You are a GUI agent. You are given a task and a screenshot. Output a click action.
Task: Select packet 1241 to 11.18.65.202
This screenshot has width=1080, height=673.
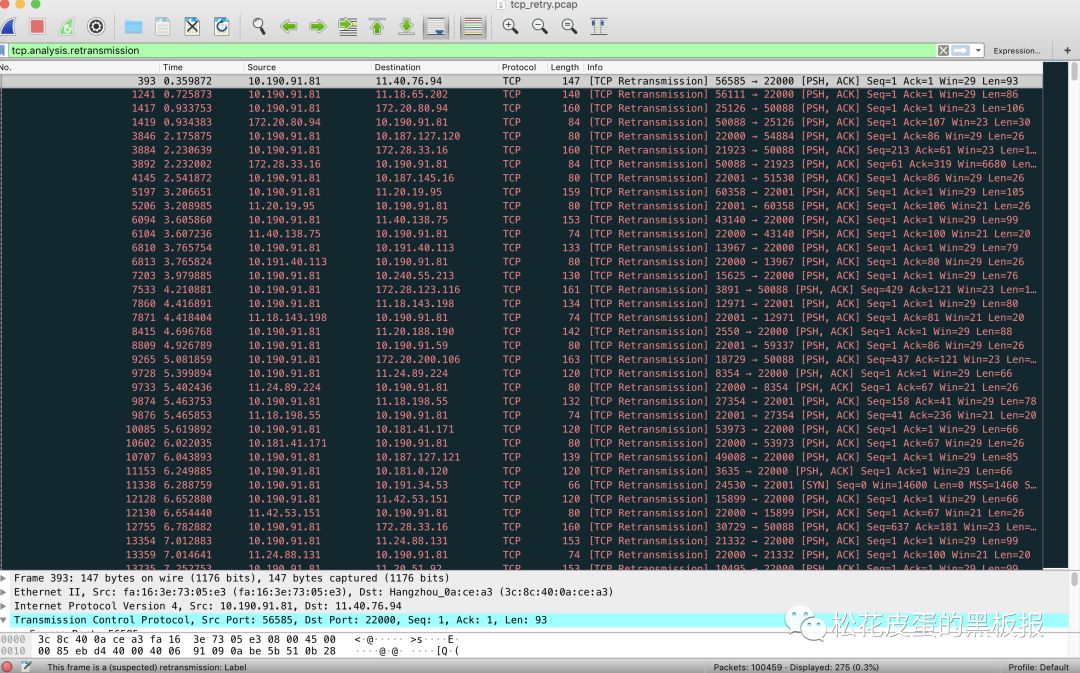pos(521,94)
